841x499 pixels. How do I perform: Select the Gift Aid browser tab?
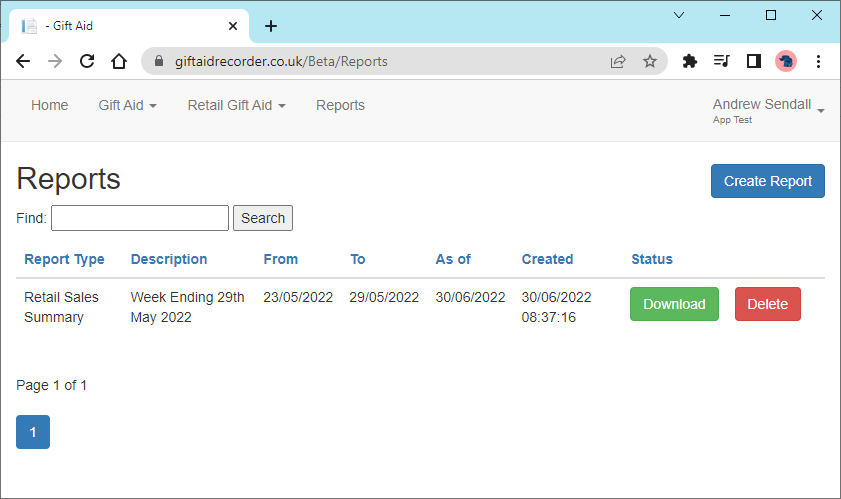[x=129, y=26]
